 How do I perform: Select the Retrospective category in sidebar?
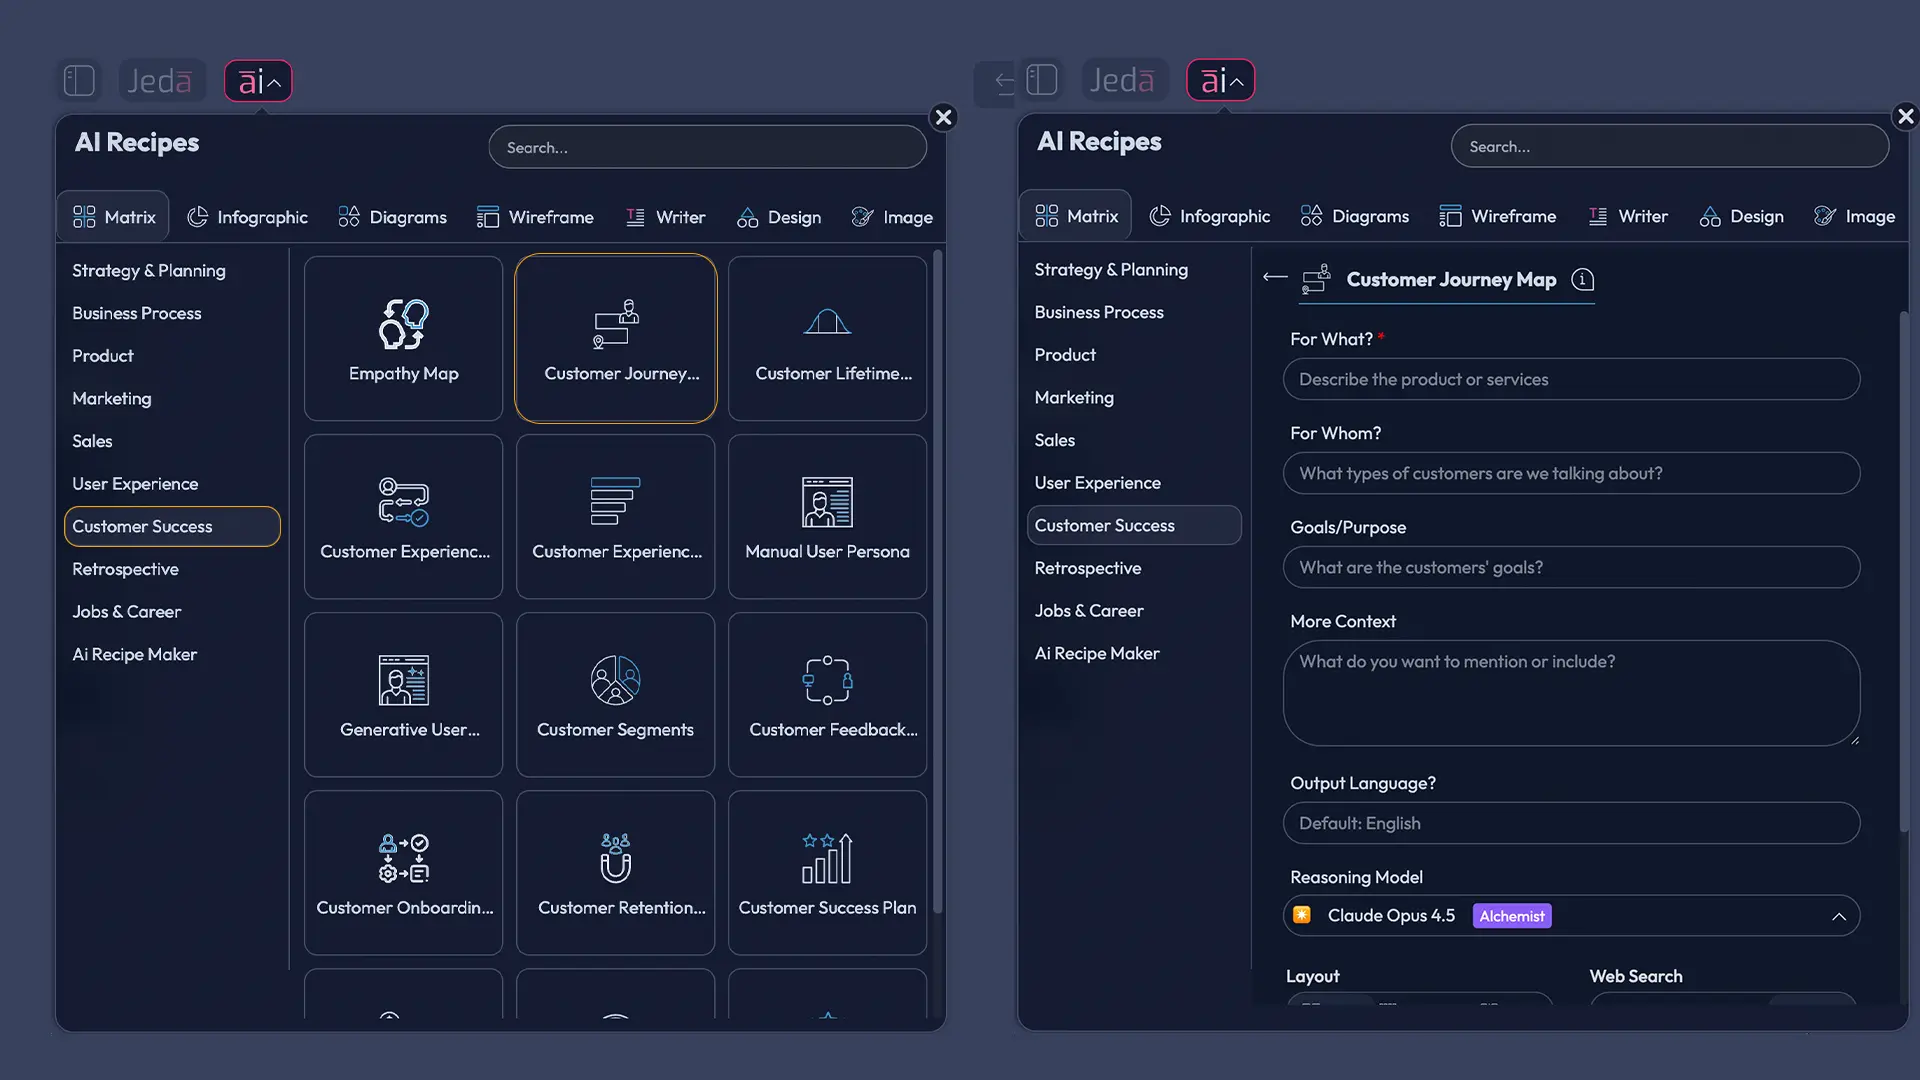click(125, 569)
